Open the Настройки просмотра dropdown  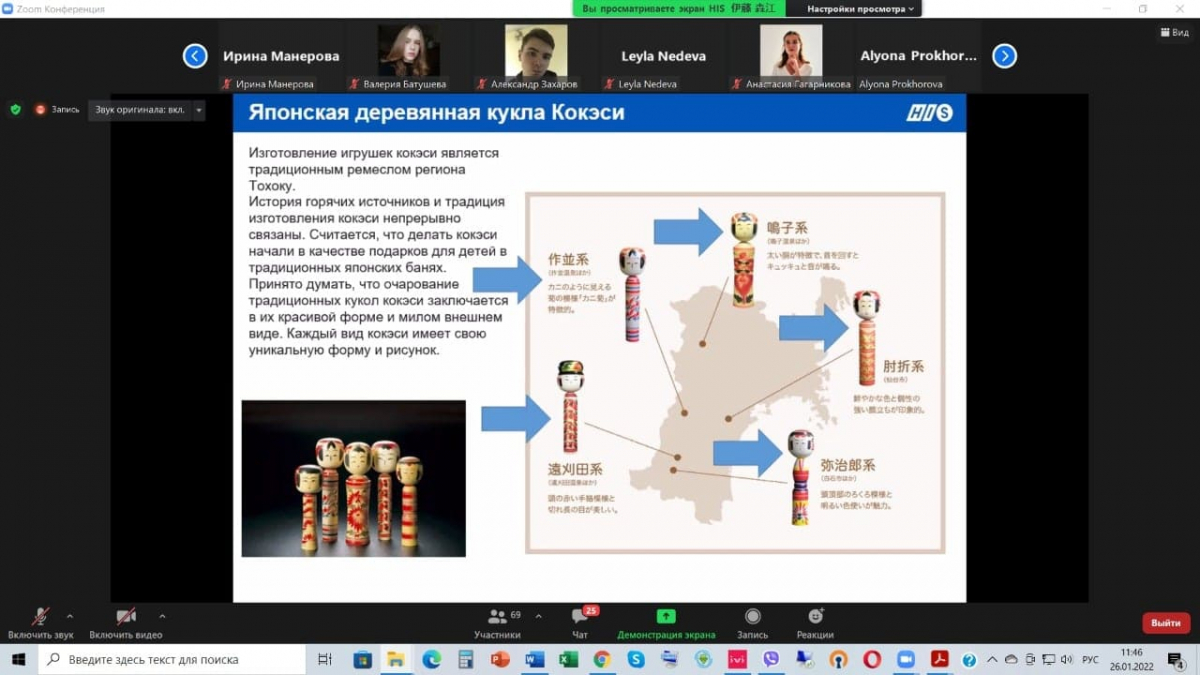point(861,8)
